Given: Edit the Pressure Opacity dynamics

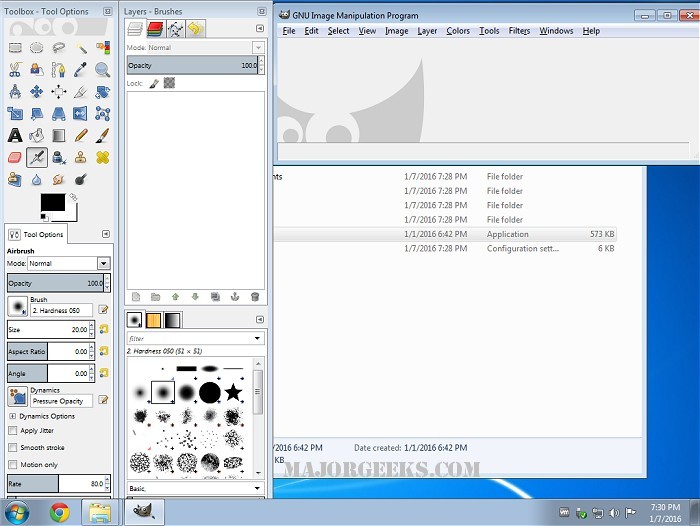Looking at the screenshot, I should (103, 400).
